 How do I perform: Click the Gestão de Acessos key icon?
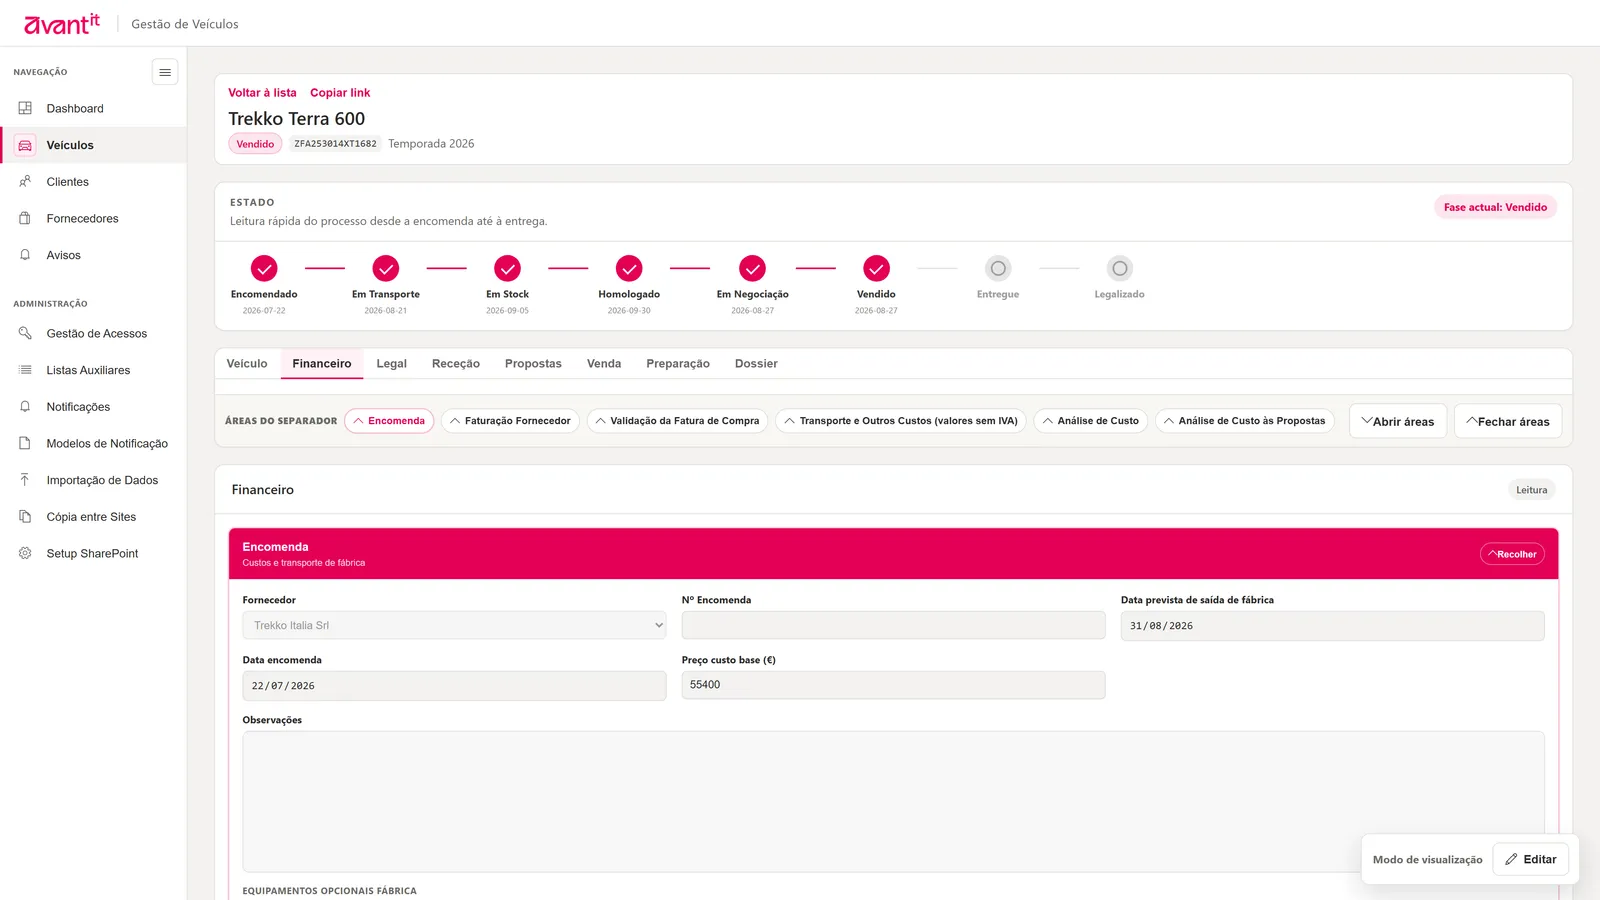point(25,333)
